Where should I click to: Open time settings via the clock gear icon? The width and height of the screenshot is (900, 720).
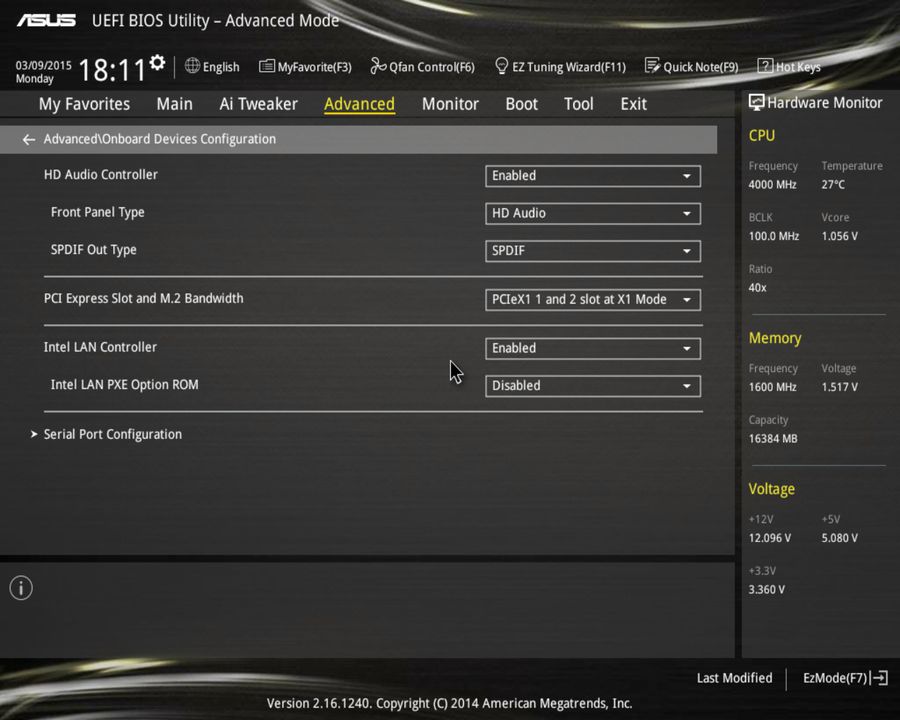point(156,60)
